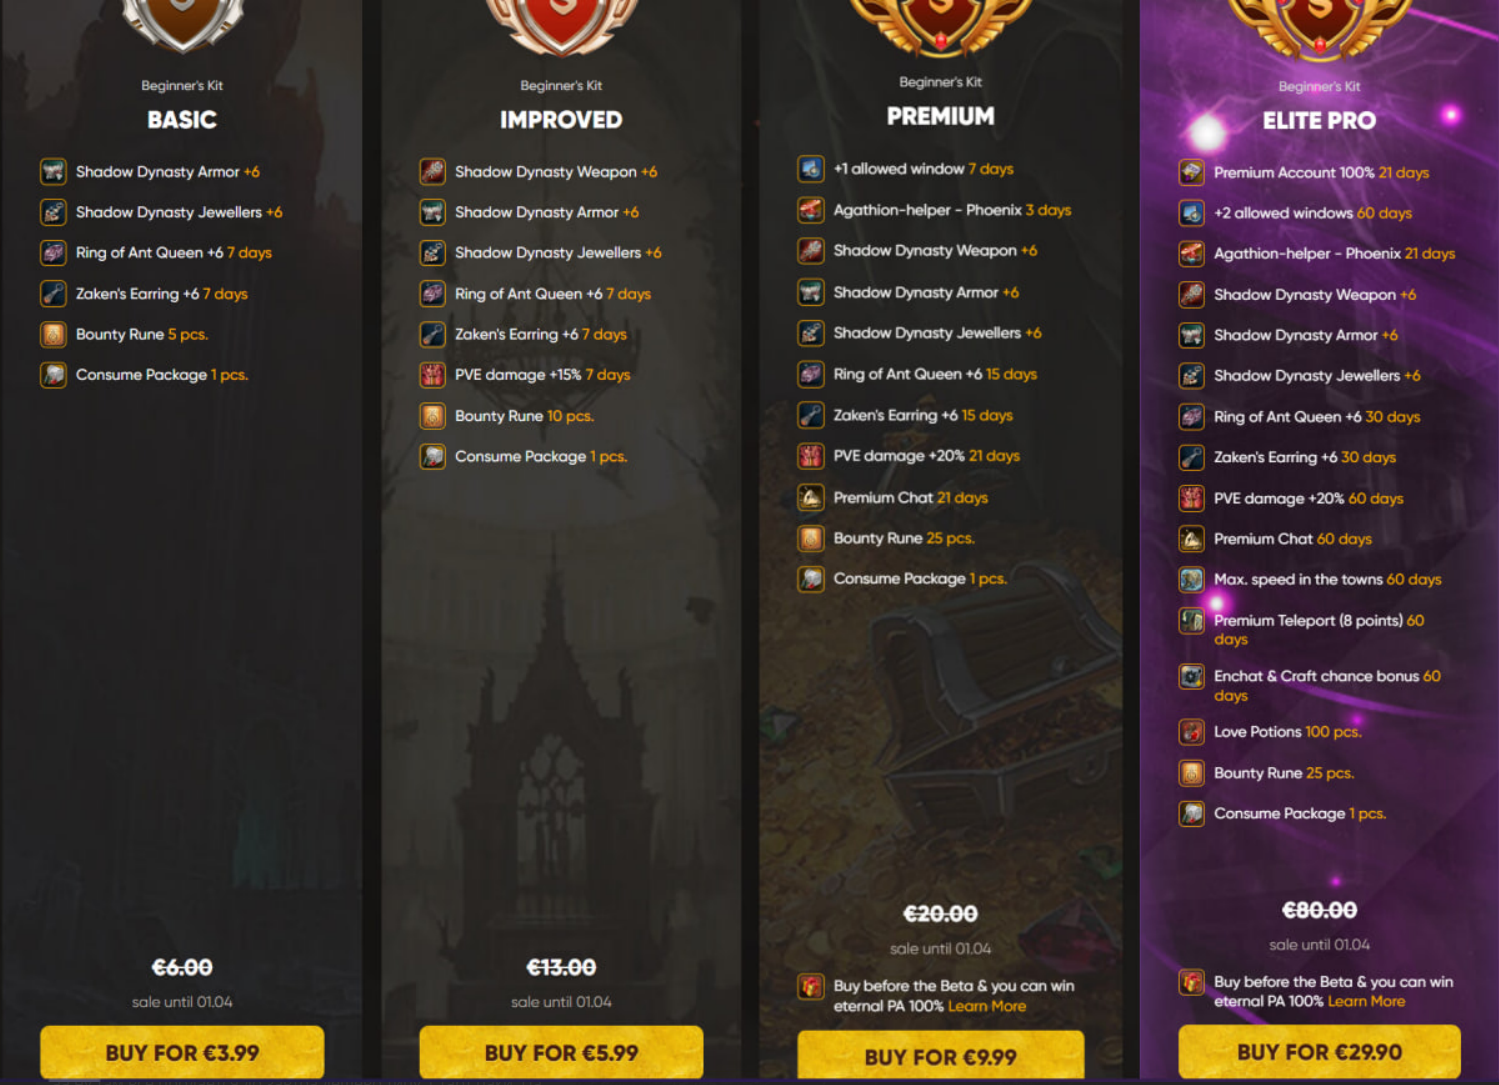
Task: Click PVE damage +15% icon in Improved kit
Action: click(x=432, y=375)
